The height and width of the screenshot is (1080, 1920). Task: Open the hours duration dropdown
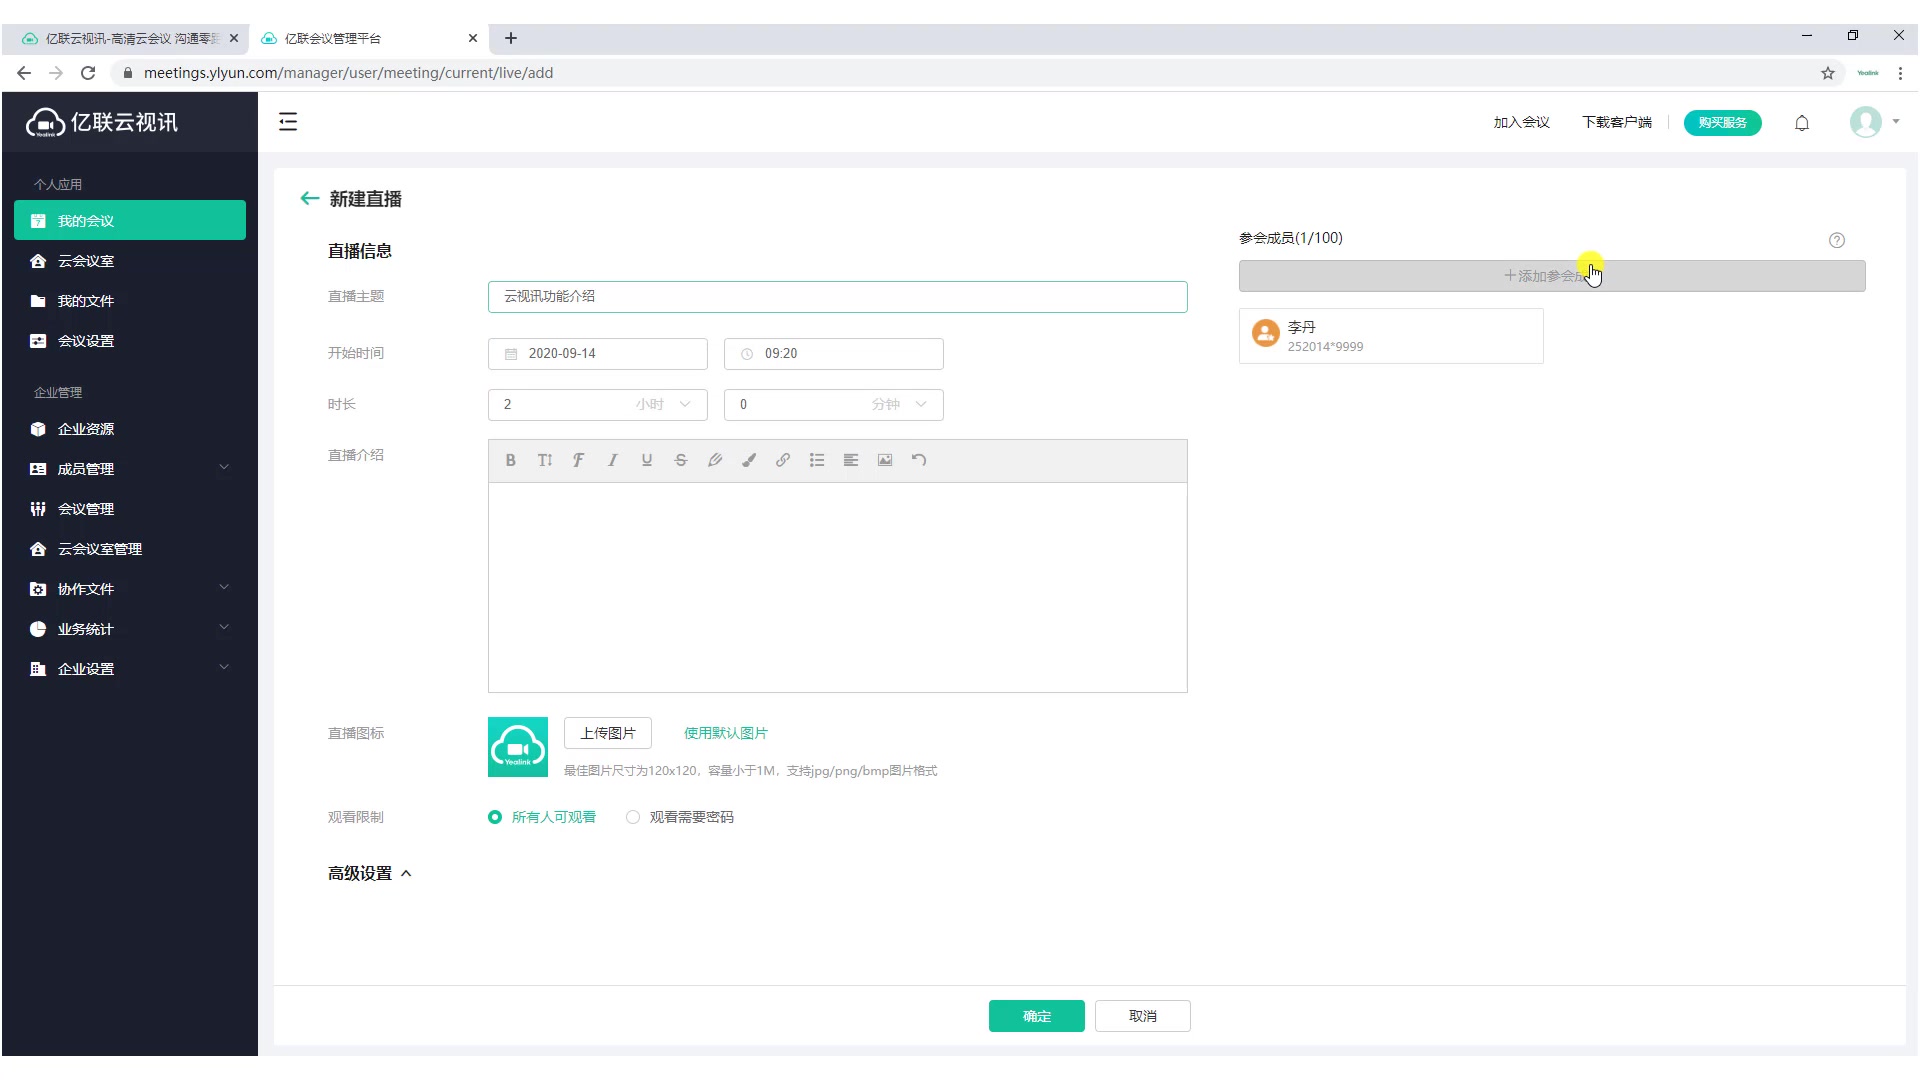click(597, 404)
